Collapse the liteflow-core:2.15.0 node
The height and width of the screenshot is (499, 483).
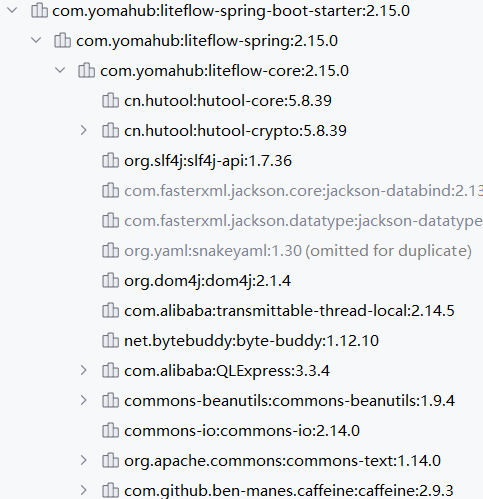point(60,70)
